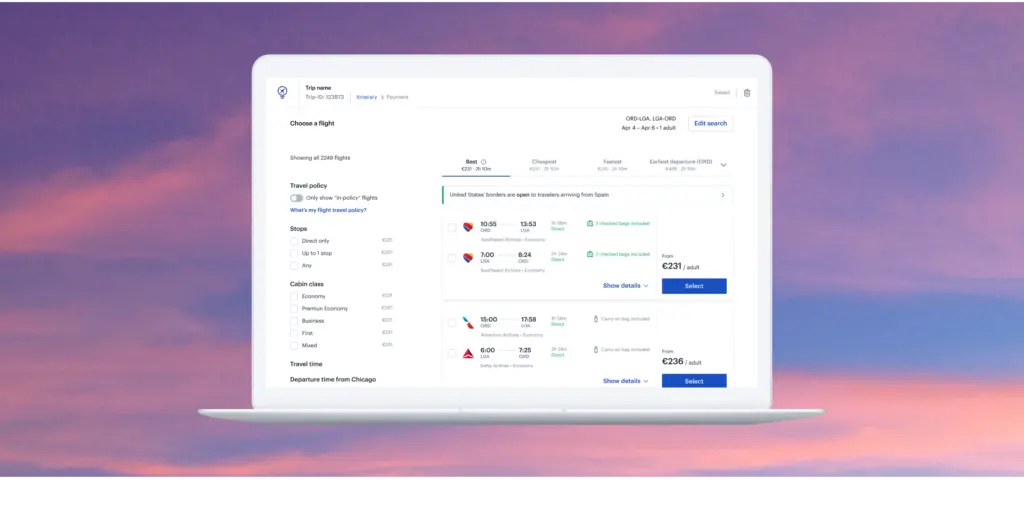Image resolution: width=1024 pixels, height=521 pixels.
Task: Click the ORD-LGA, LGA-ORD route summary
Action: click(x=650, y=119)
